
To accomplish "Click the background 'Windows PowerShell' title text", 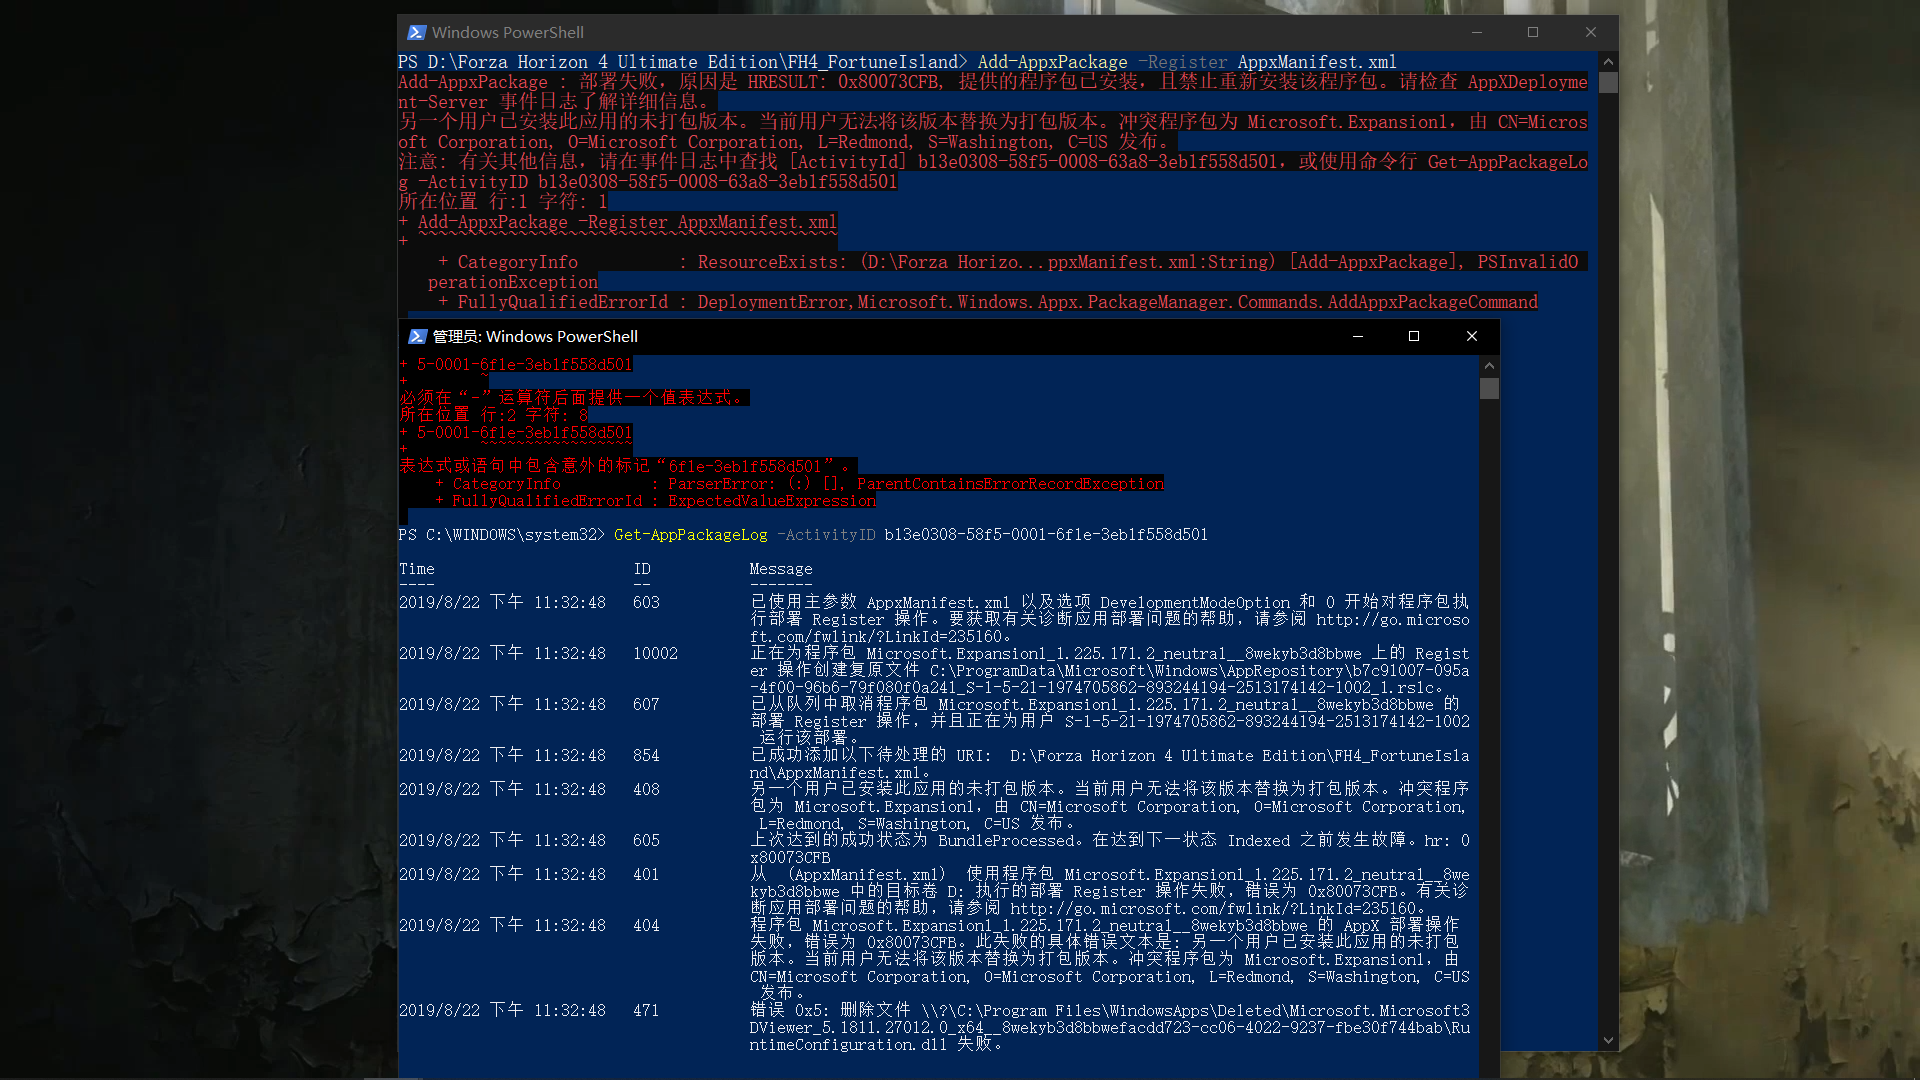I will (x=508, y=33).
